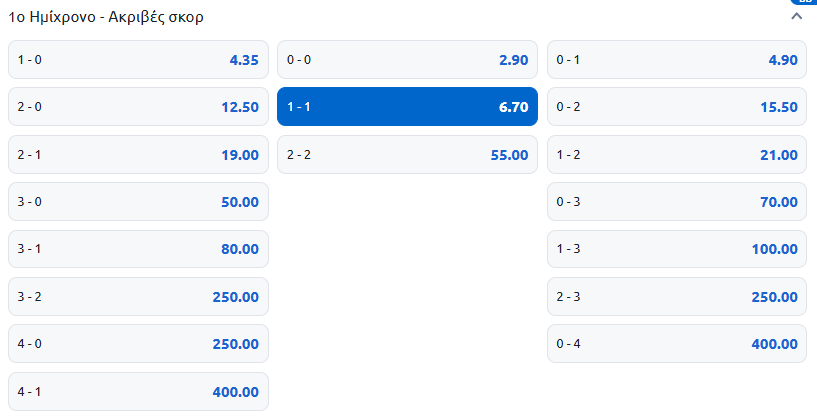Select 3 - 0 score at 50.00
This screenshot has height=416, width=817.
(138, 202)
